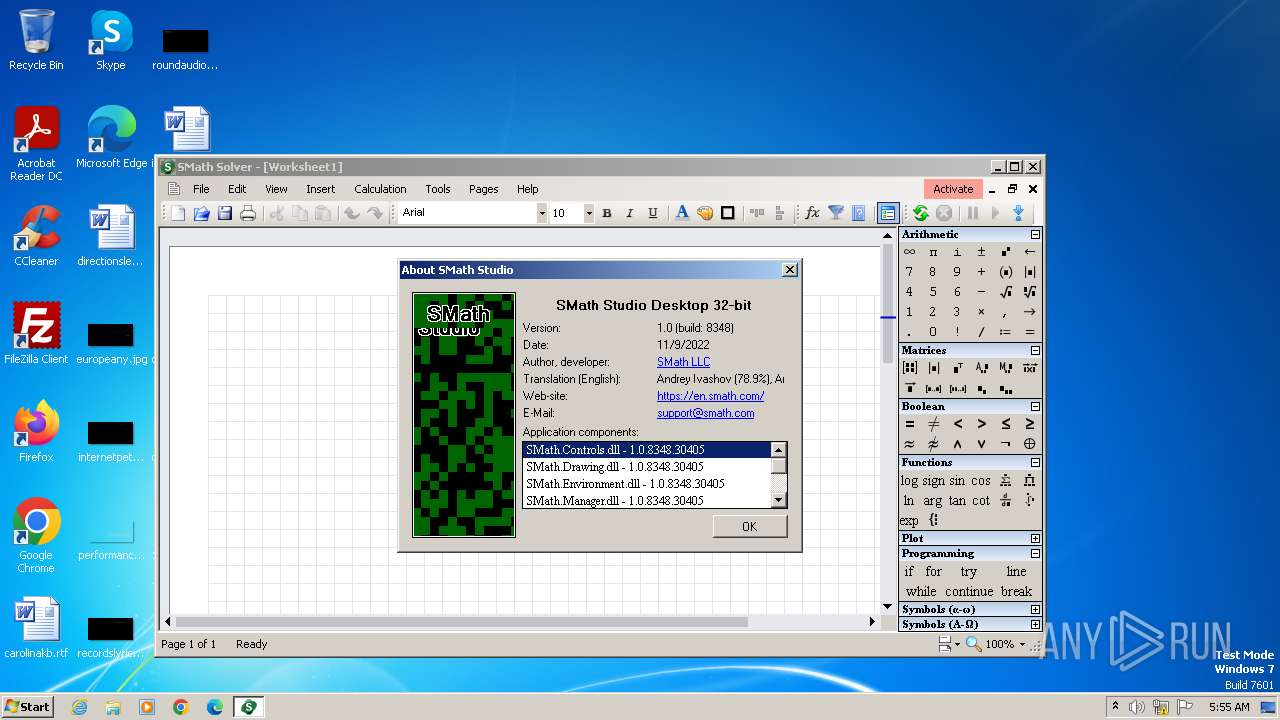Click the region border square icon

(728, 213)
